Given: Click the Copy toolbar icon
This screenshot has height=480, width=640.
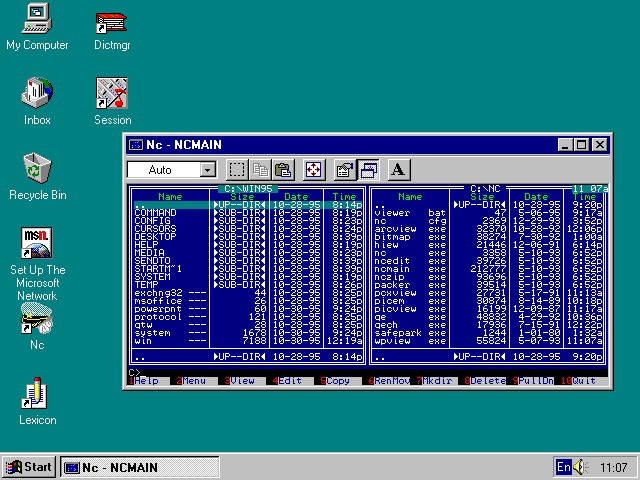Looking at the screenshot, I should pos(260,170).
